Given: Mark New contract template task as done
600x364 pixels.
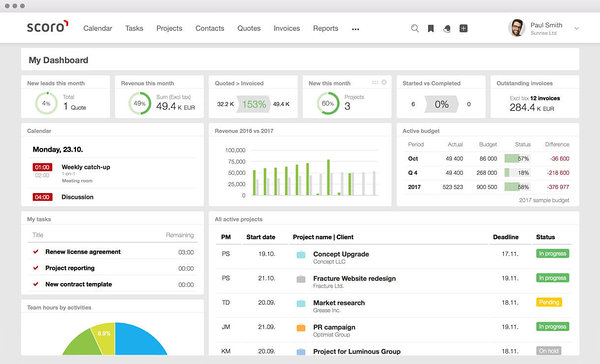Looking at the screenshot, I should (36, 284).
